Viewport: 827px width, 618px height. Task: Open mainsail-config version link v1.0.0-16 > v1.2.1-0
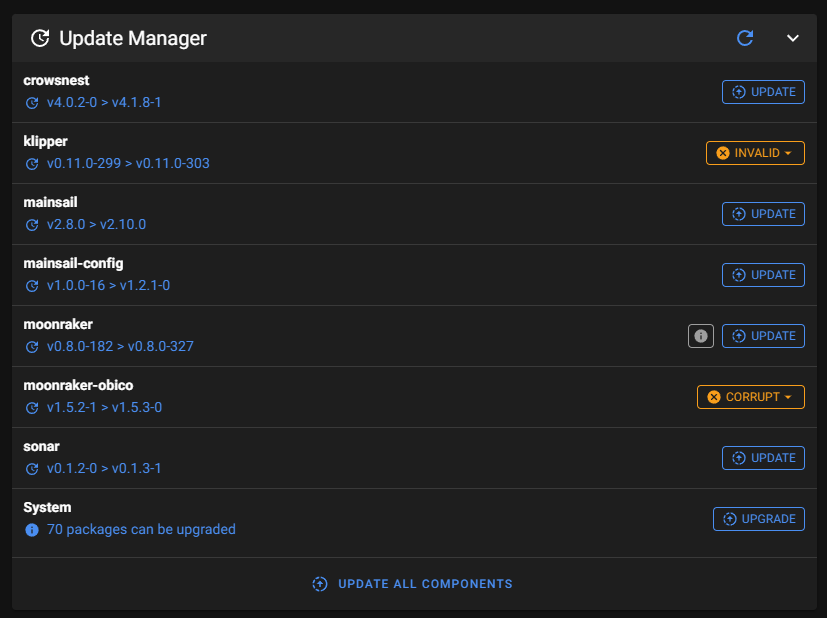[108, 285]
